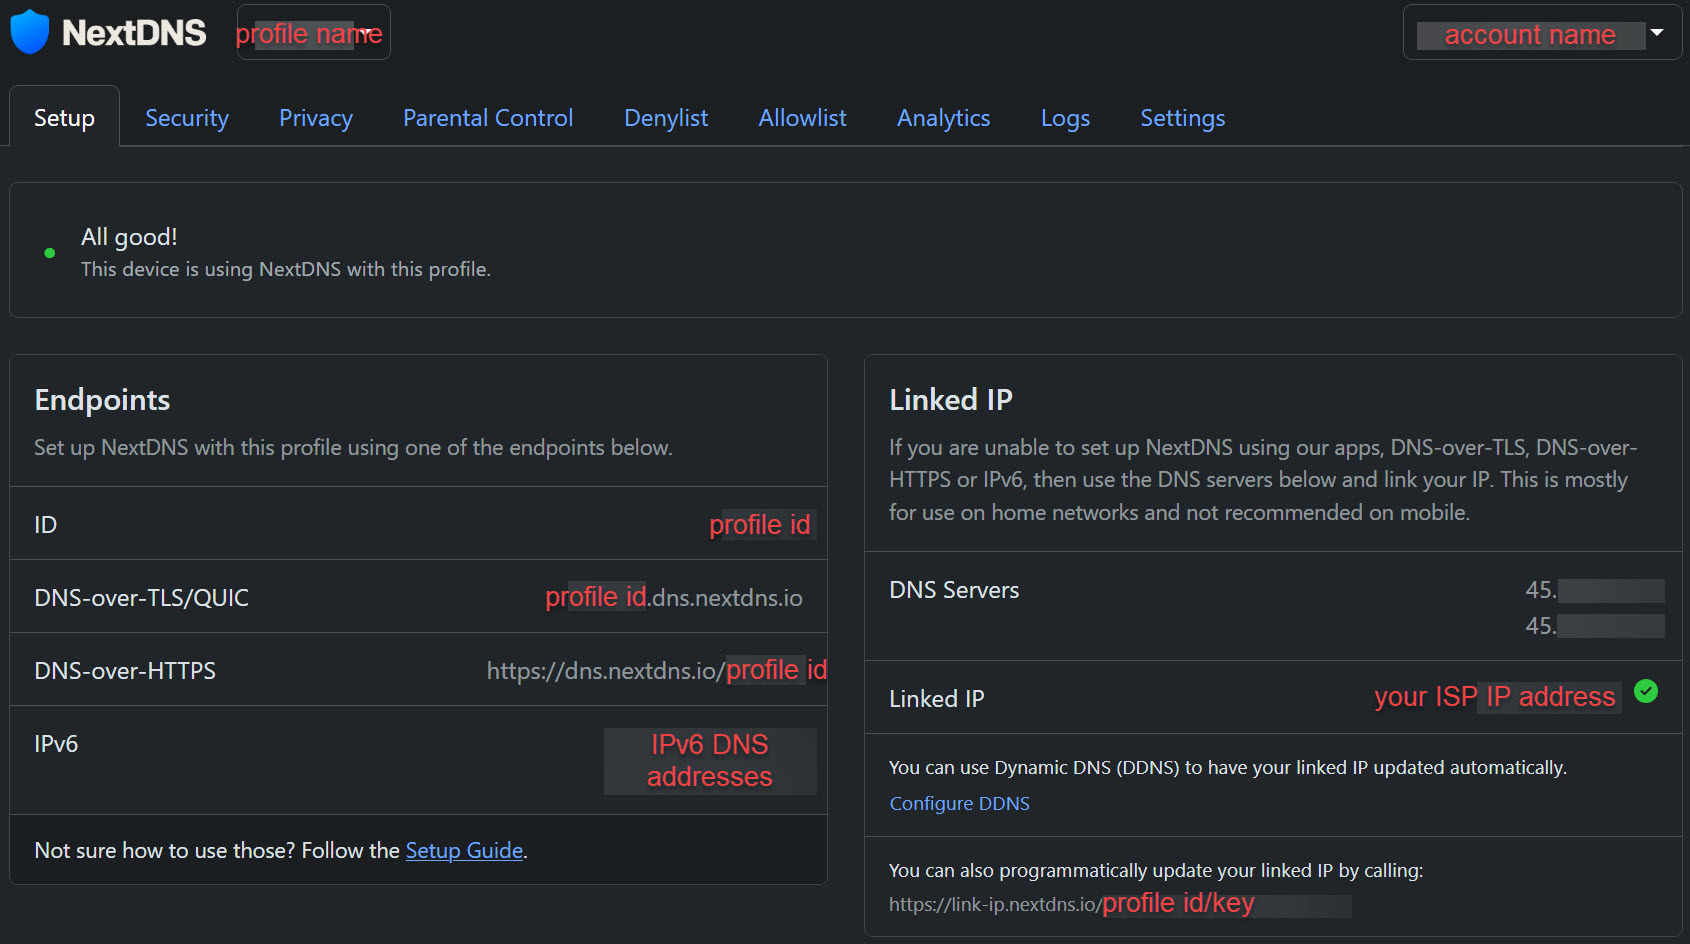Click the DNS-over-HTTPS endpoint URL

[x=656, y=670]
